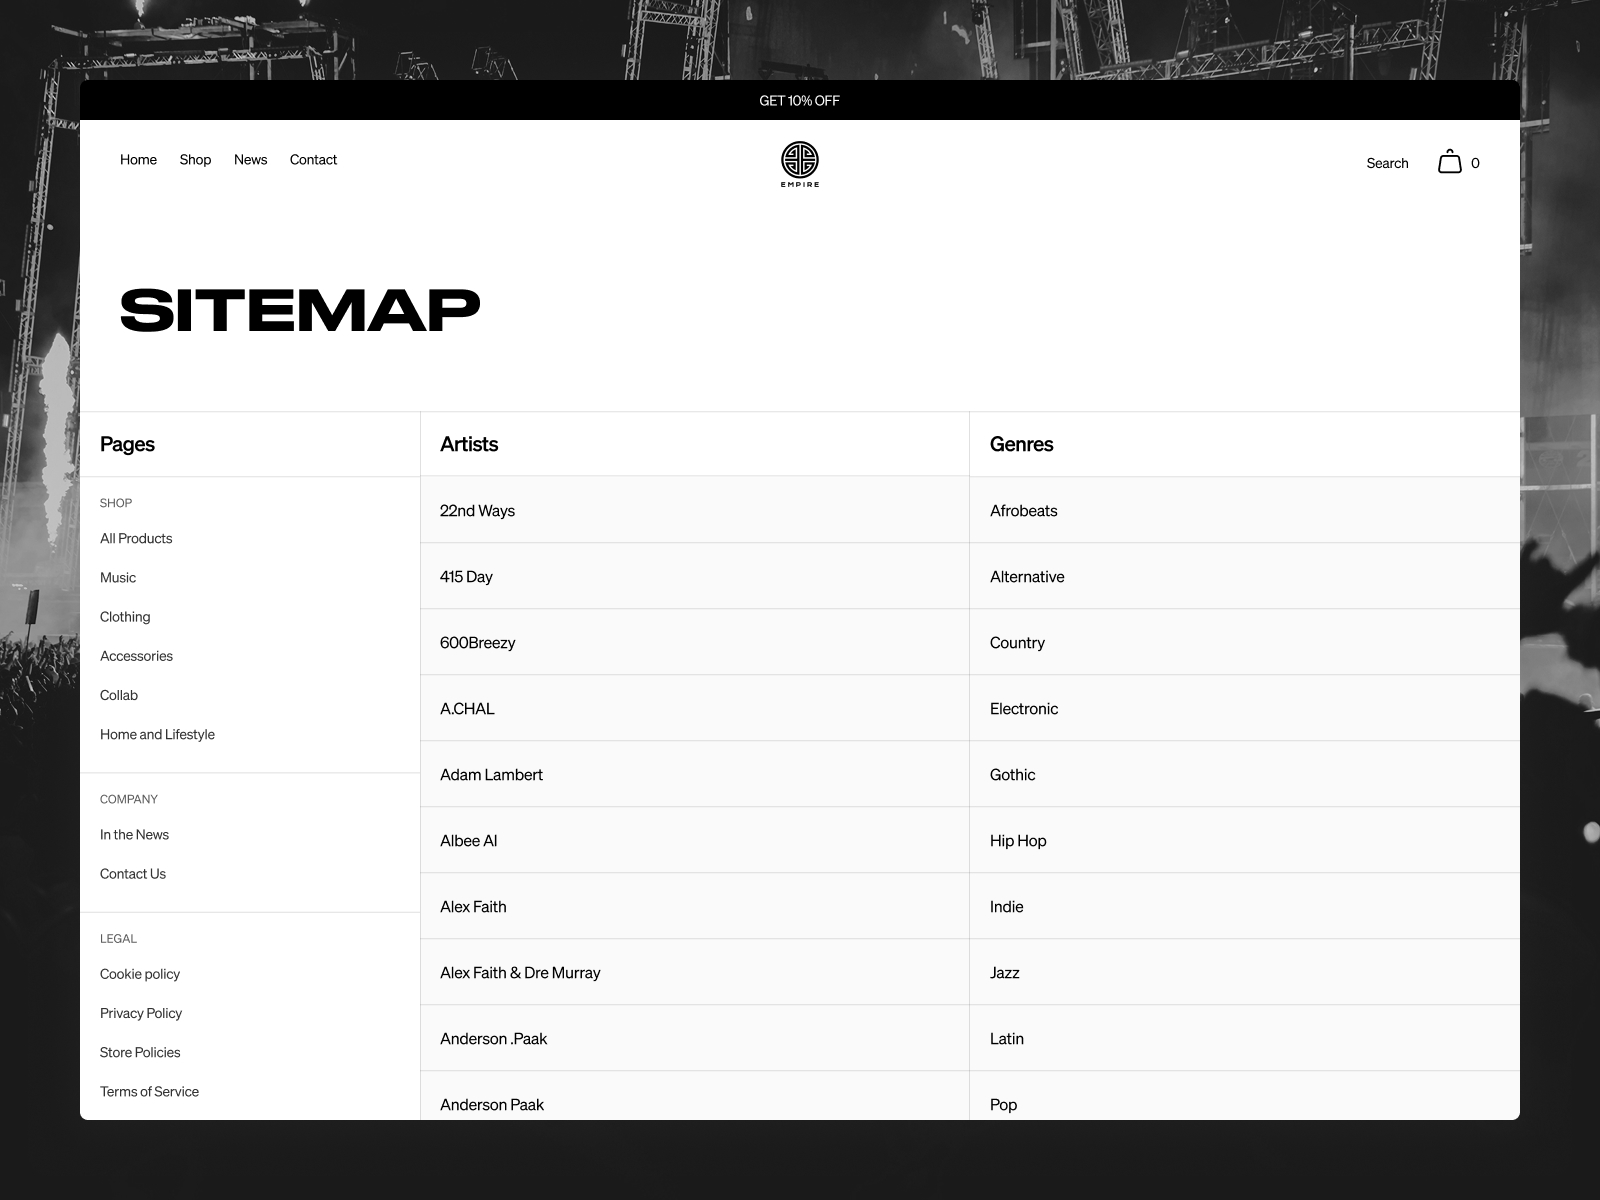Click the Collab link under Shop
Image resolution: width=1600 pixels, height=1200 pixels.
(x=118, y=695)
